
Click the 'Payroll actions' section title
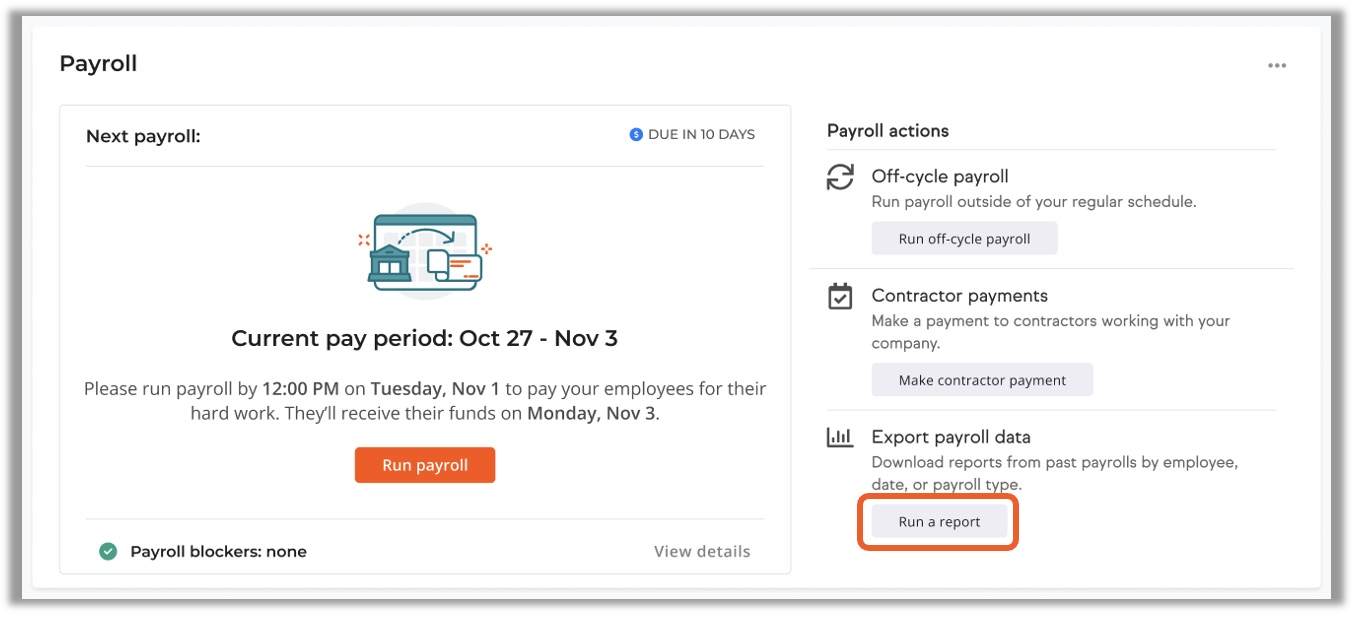tap(887, 131)
